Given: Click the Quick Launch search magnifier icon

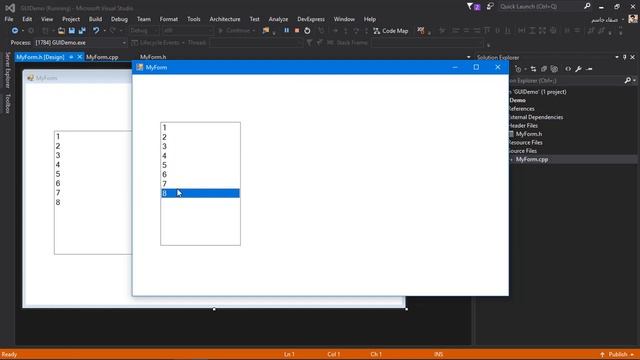Looking at the screenshot, I should point(587,6).
